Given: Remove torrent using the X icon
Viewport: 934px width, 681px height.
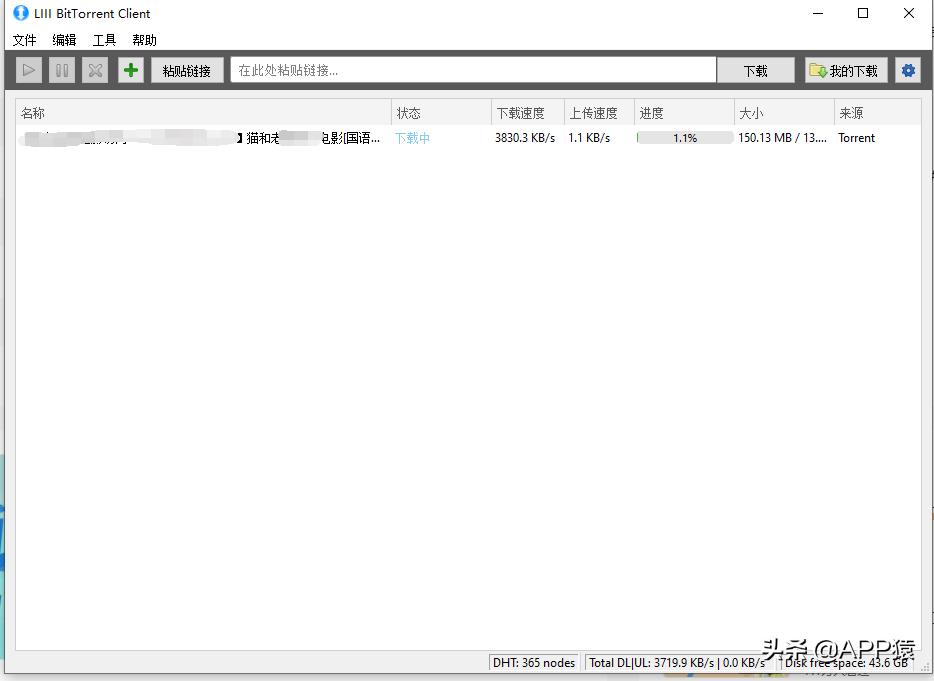Looking at the screenshot, I should coord(96,69).
